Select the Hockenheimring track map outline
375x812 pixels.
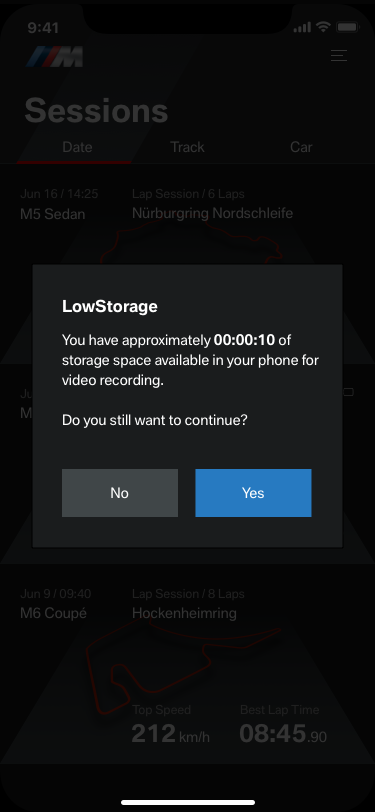click(184, 667)
